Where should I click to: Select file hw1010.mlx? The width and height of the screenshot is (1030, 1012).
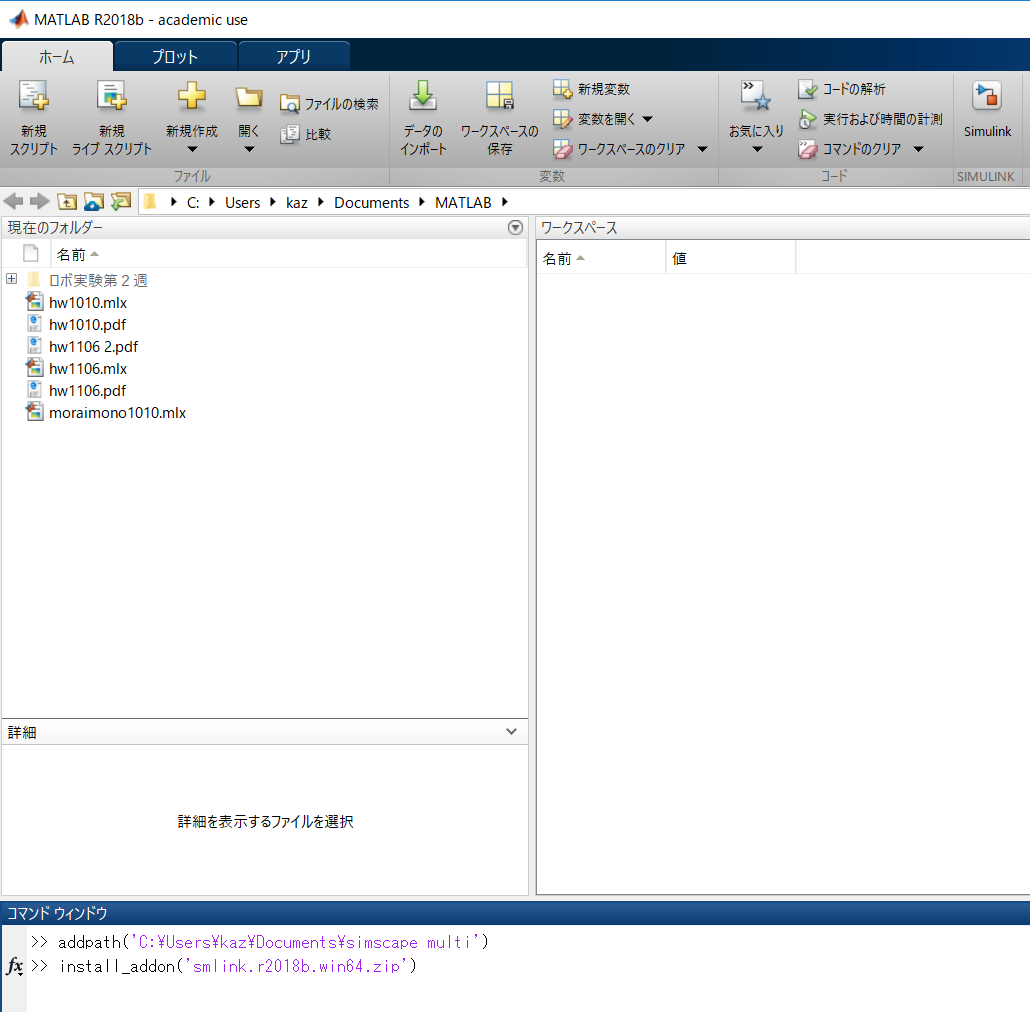pos(88,303)
